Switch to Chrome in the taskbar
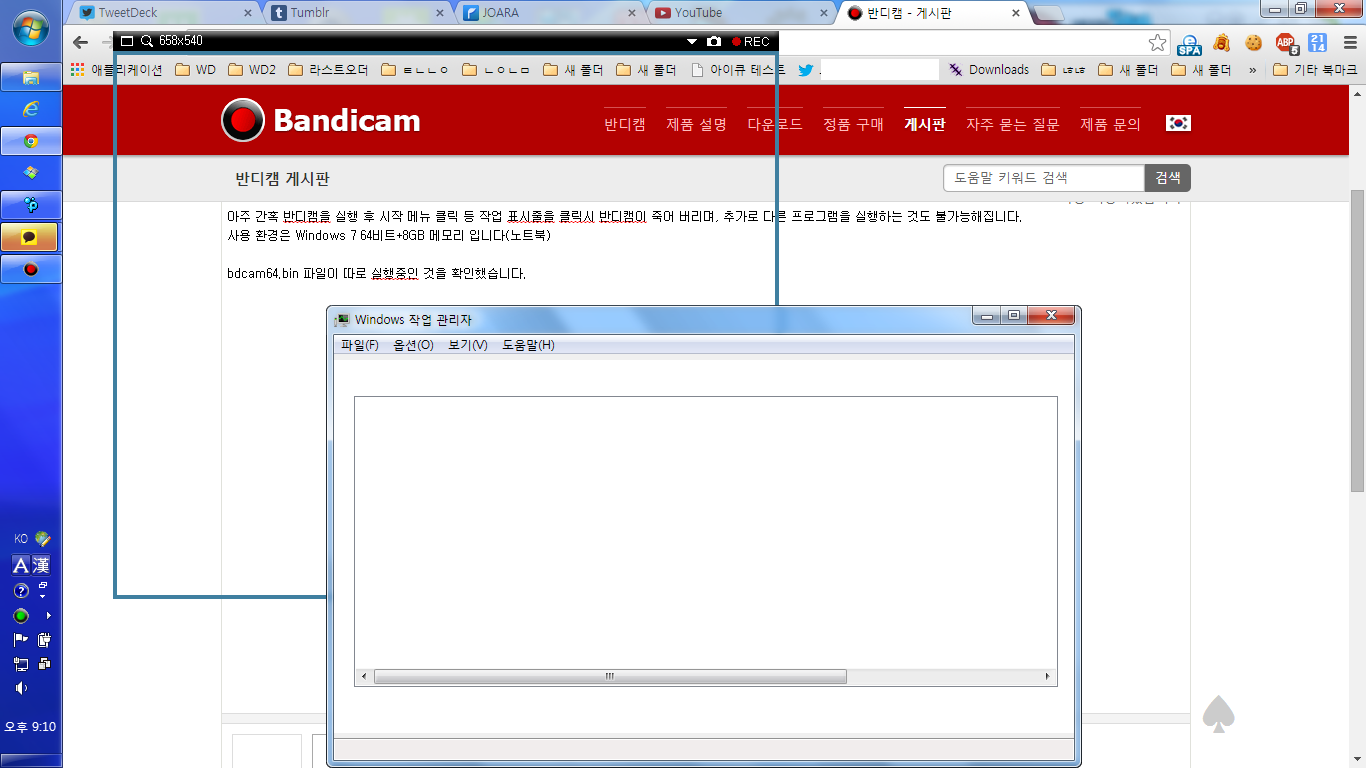This screenshot has width=1366, height=768. tap(31, 141)
